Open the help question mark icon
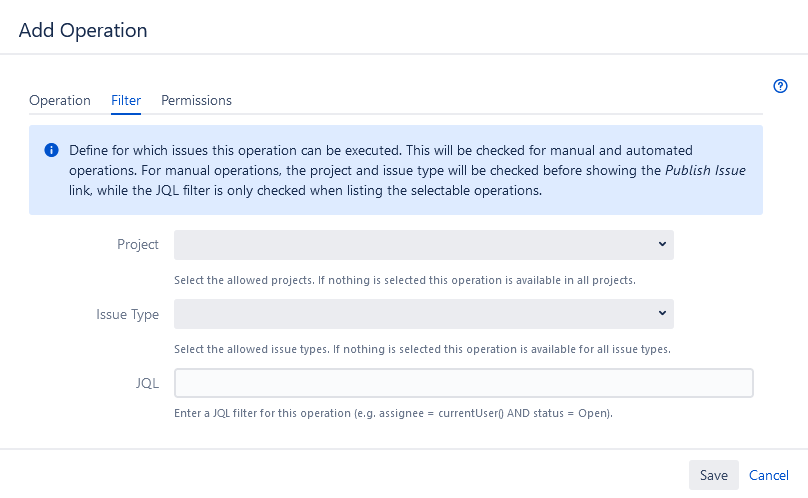The image size is (808, 498). click(x=780, y=86)
